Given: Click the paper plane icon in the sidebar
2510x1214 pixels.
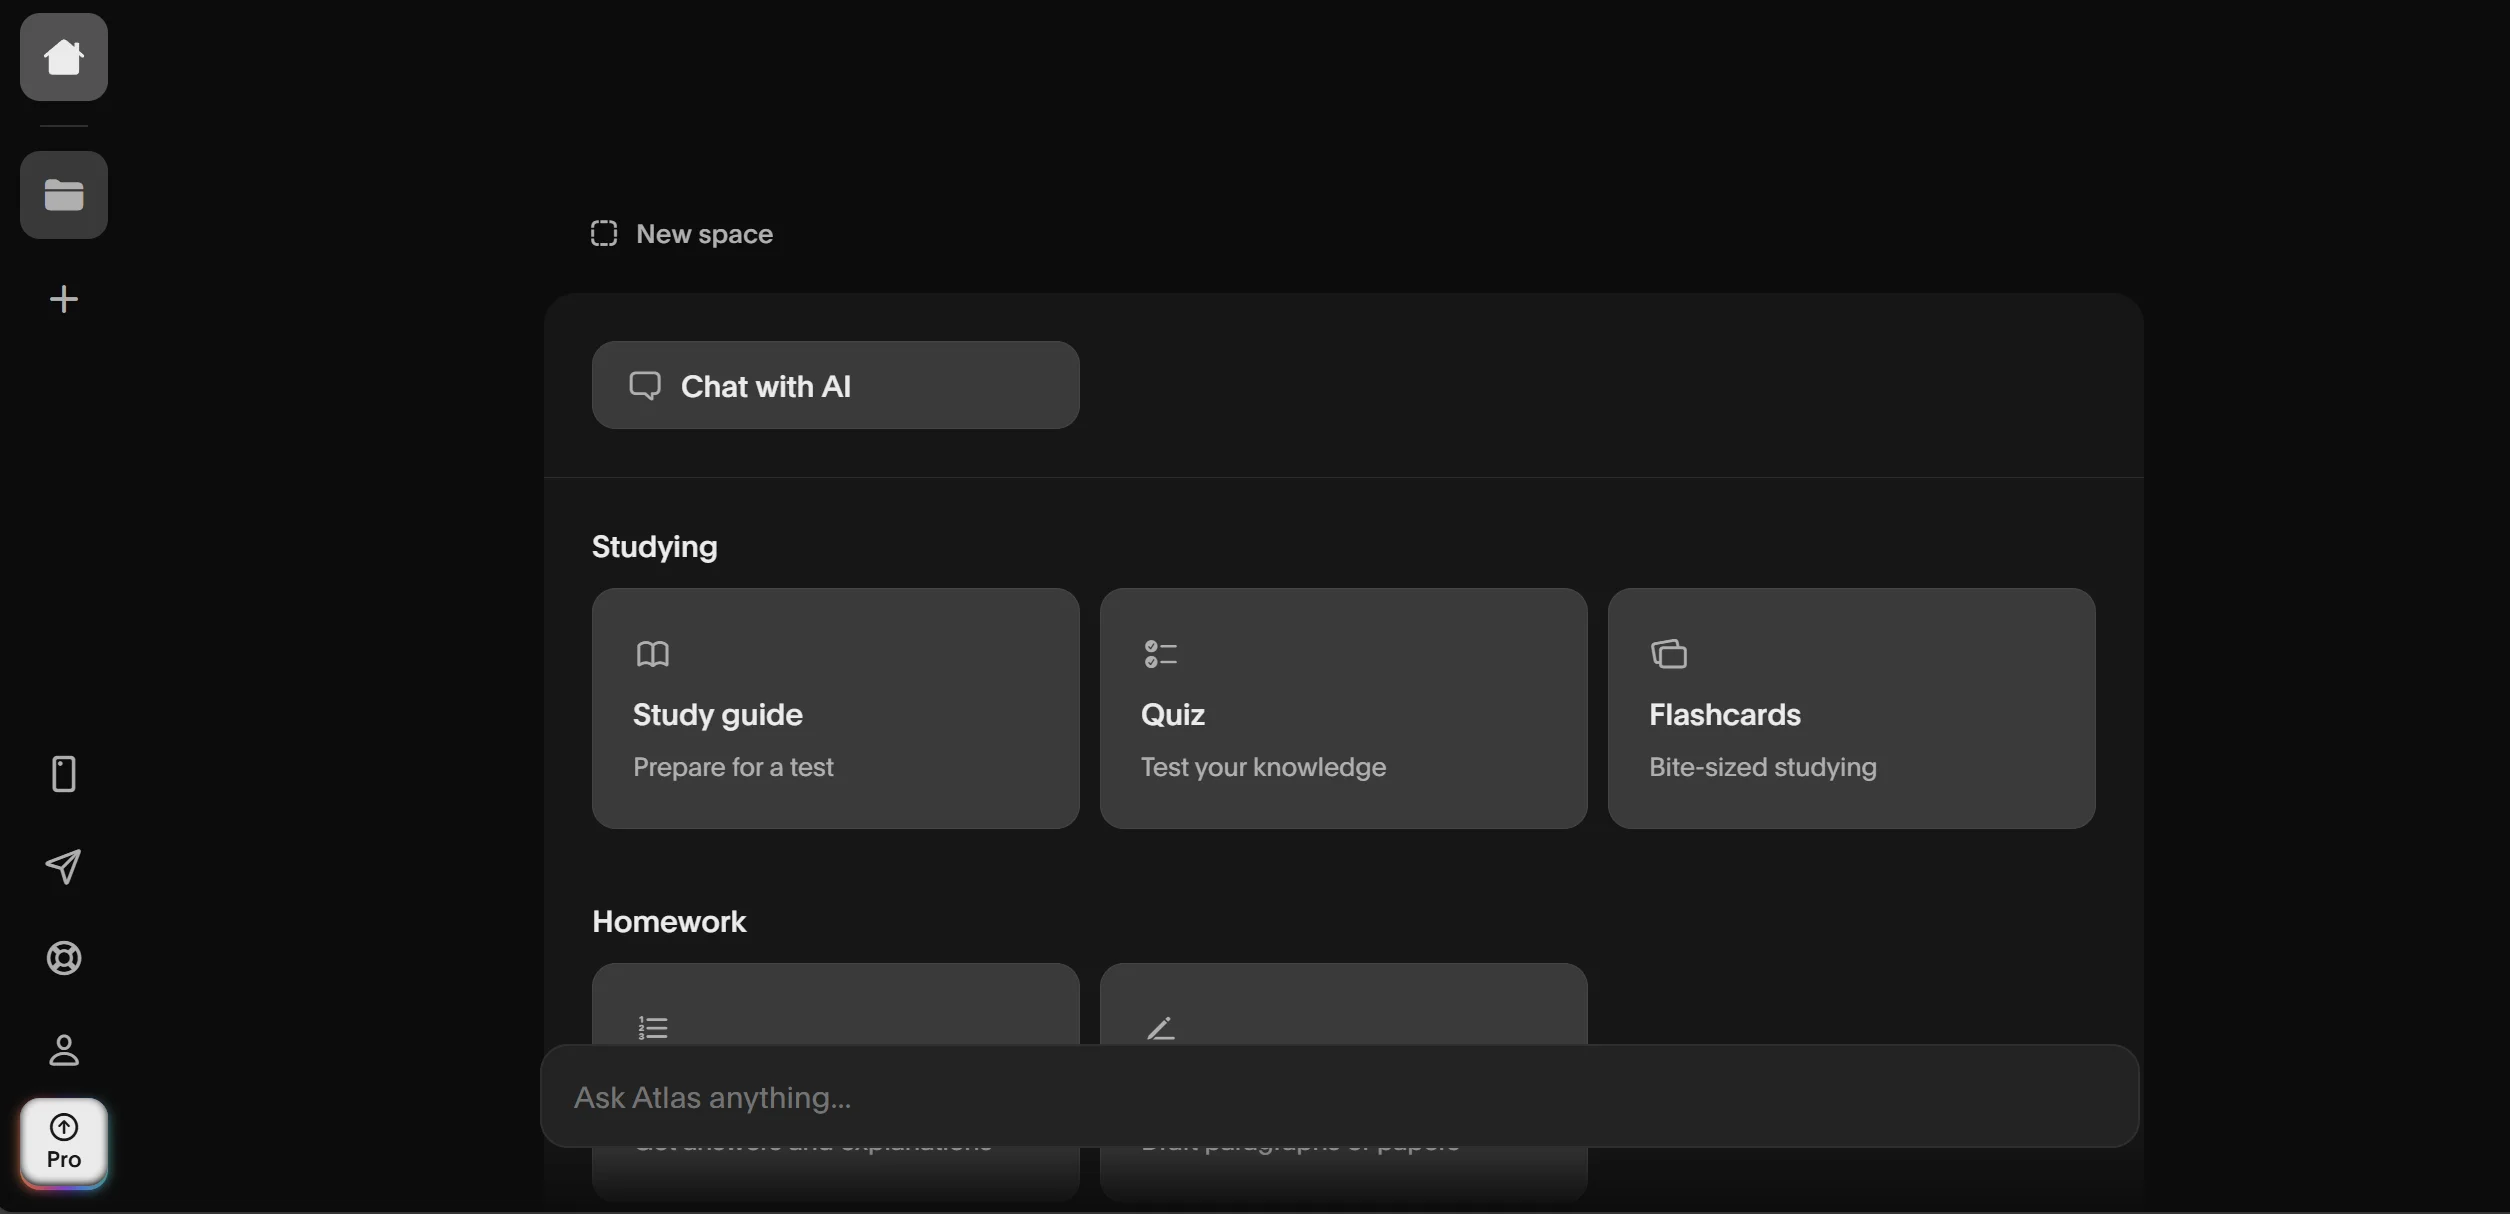Looking at the screenshot, I should point(63,866).
